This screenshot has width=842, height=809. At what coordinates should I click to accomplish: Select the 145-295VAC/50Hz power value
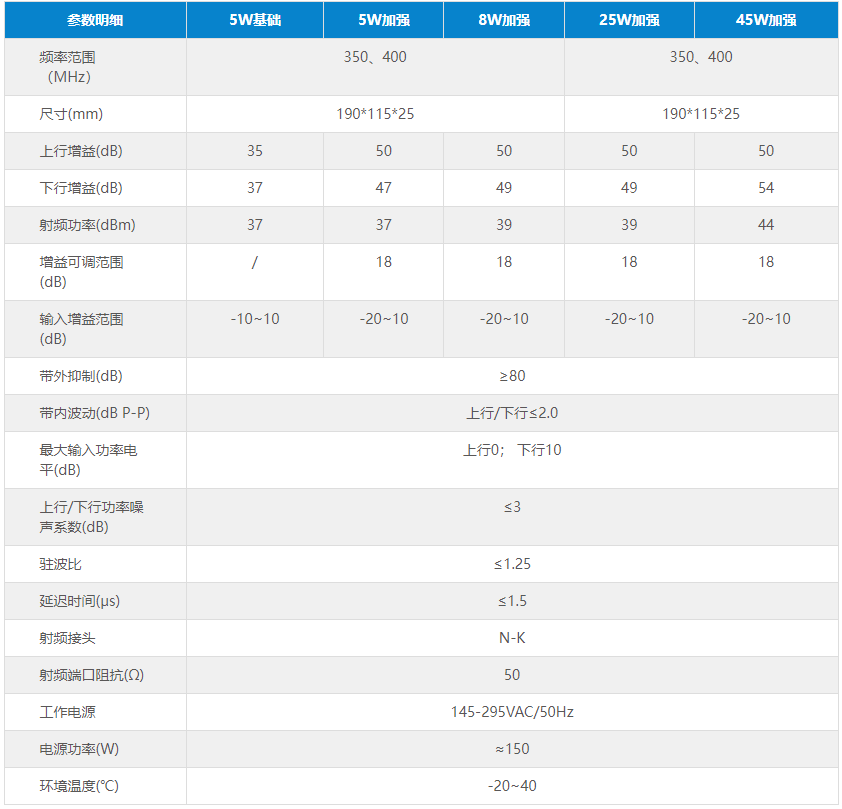click(x=513, y=711)
